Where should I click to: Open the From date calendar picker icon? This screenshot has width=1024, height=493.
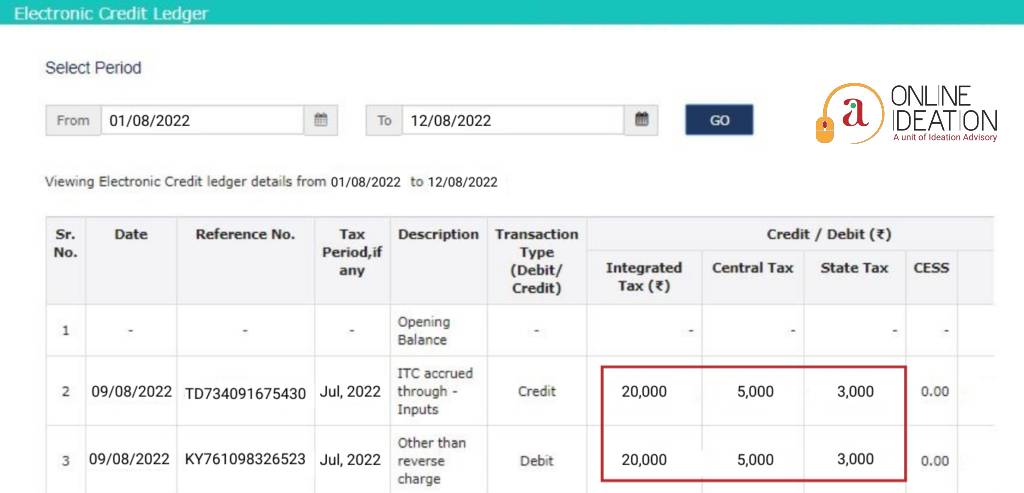pyautogui.click(x=321, y=120)
